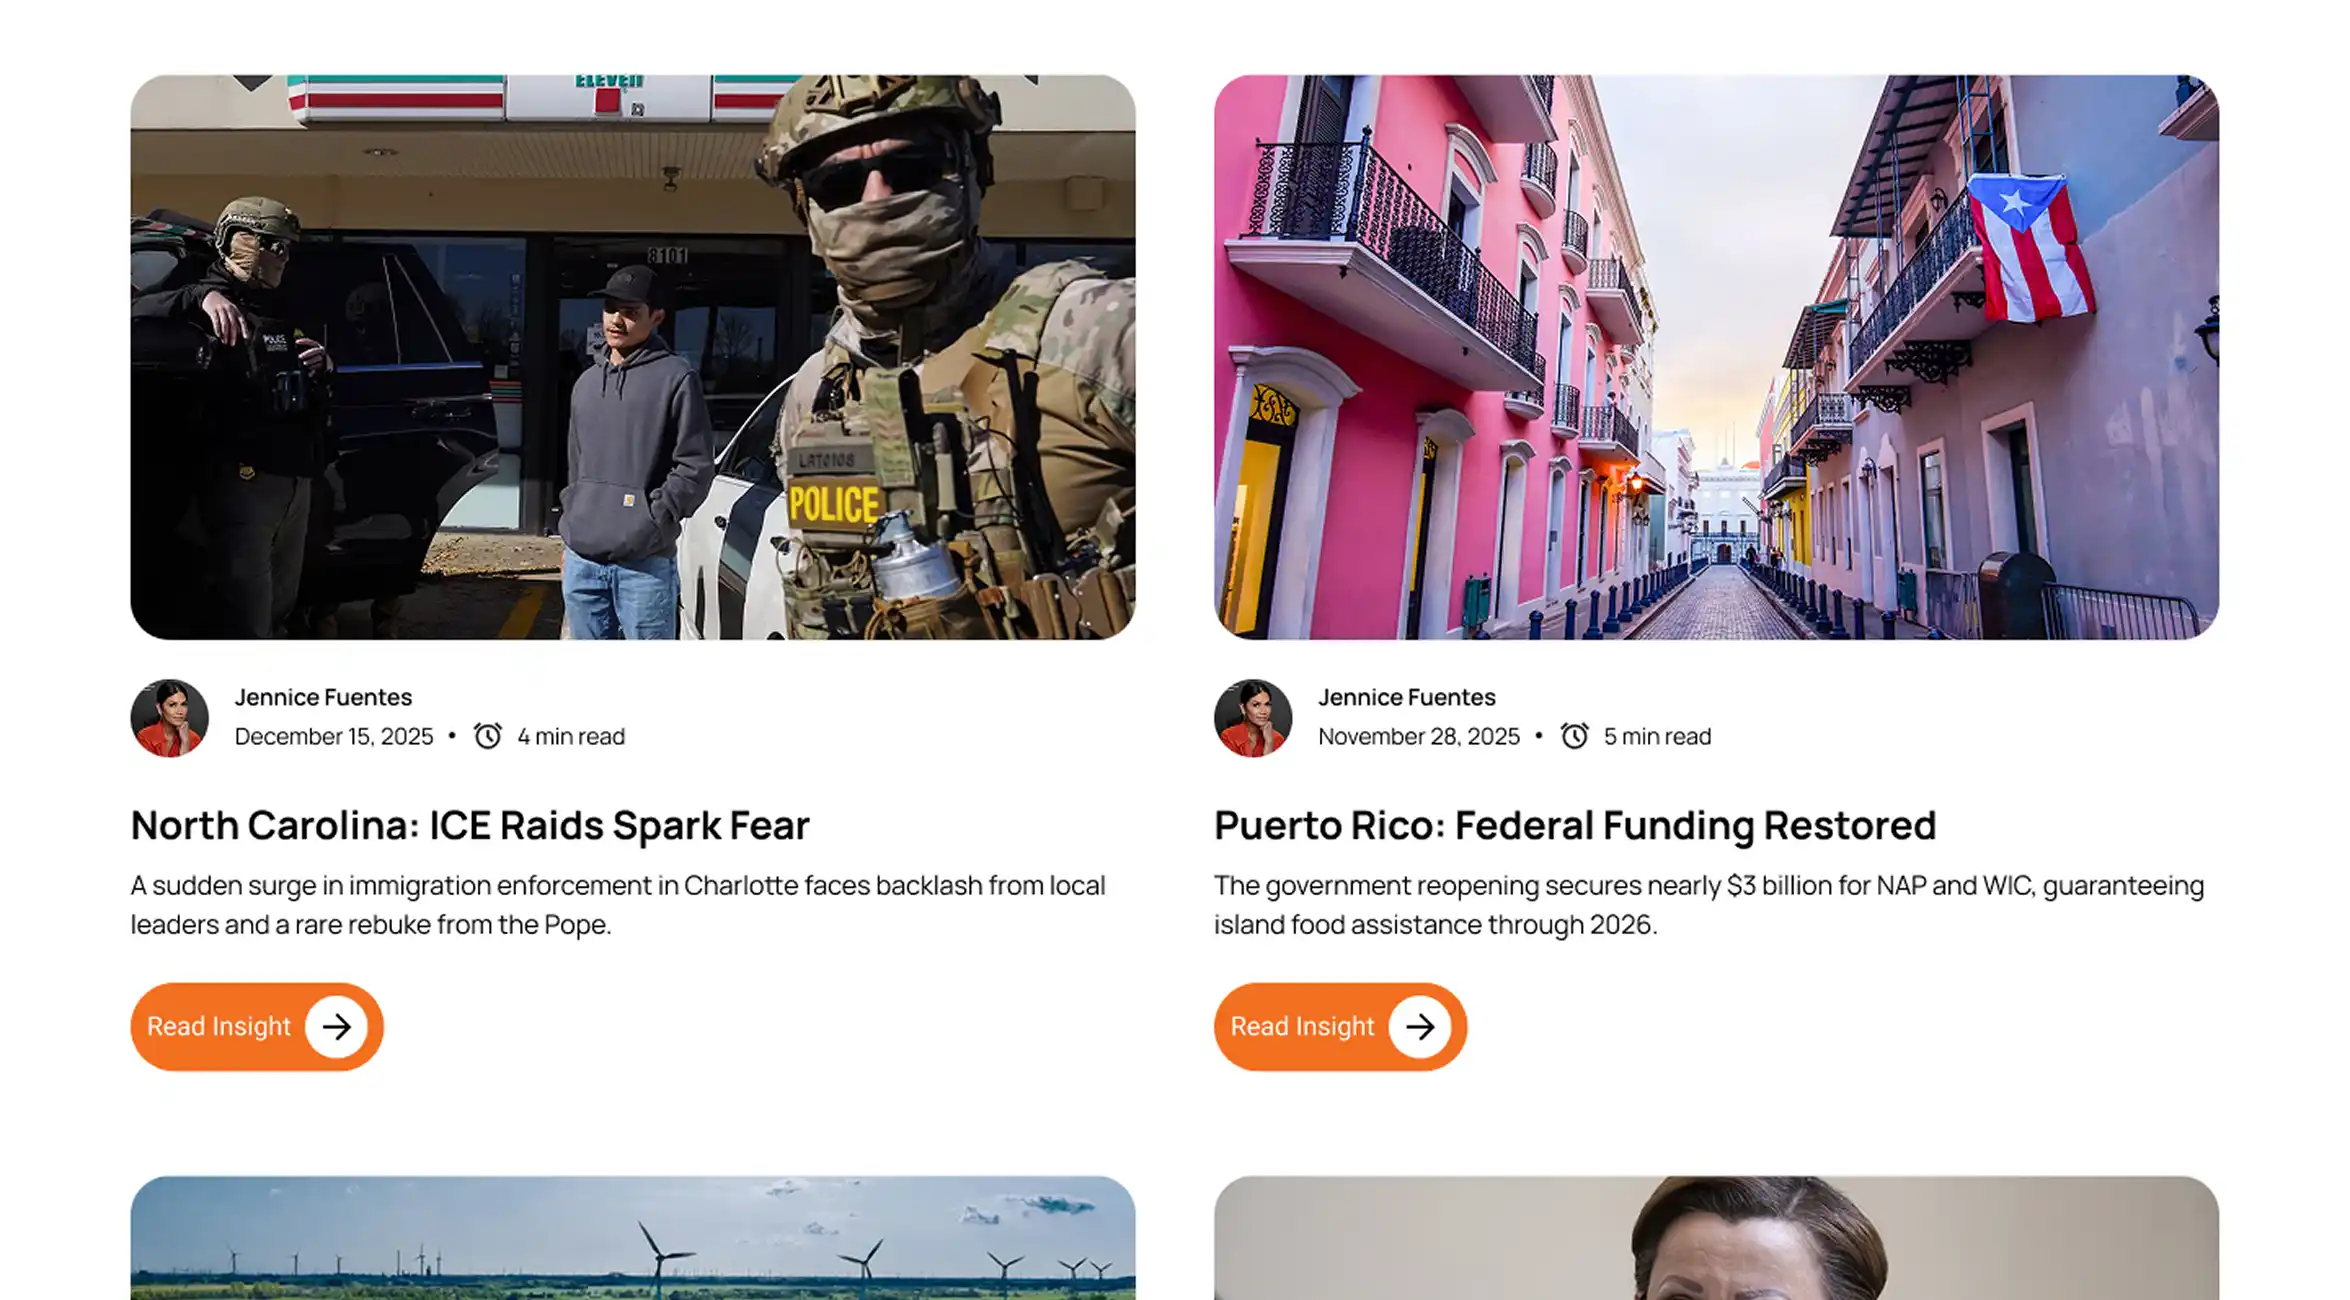Click clock icon beside 4 min read

(488, 736)
